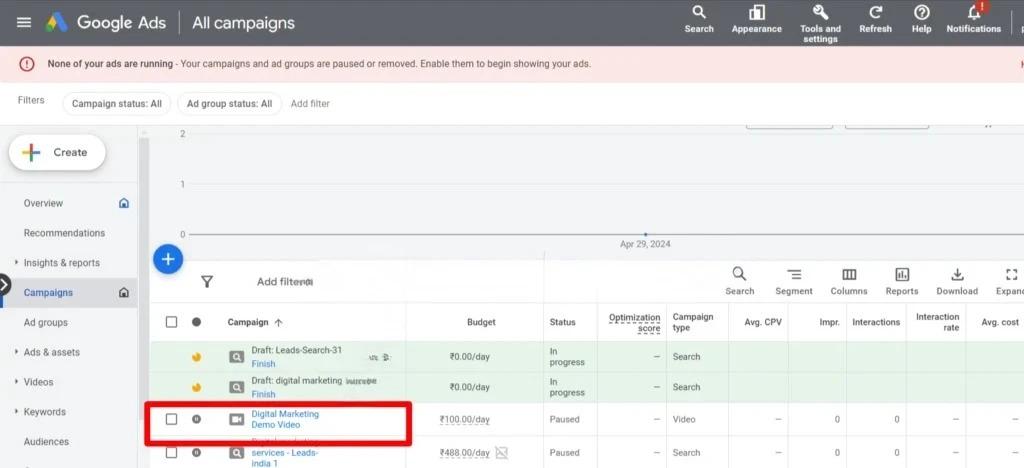Click Campaign type column header
The image size is (1024, 468).
pyautogui.click(x=693, y=322)
